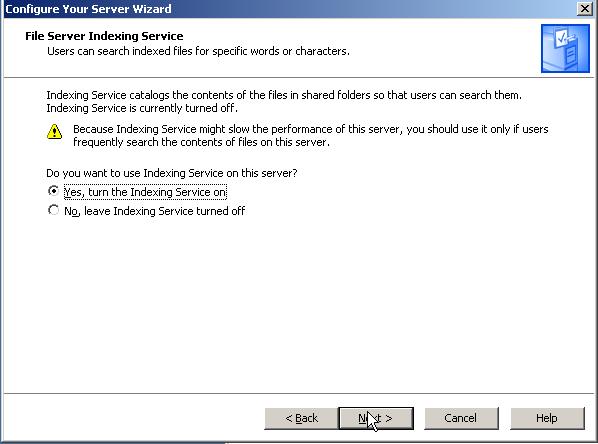Click the 'Indexing Service catalogs the contents' description
The image size is (598, 444).
284,95
